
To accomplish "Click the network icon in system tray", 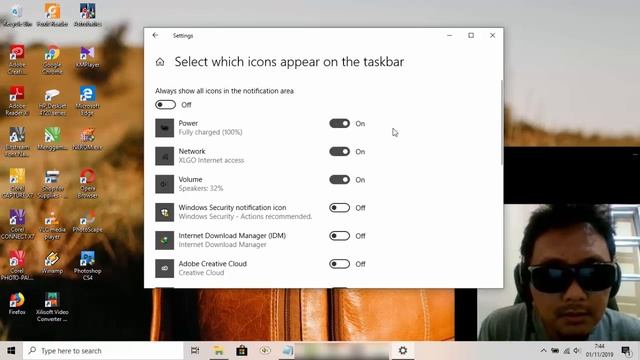I will (x=567, y=351).
